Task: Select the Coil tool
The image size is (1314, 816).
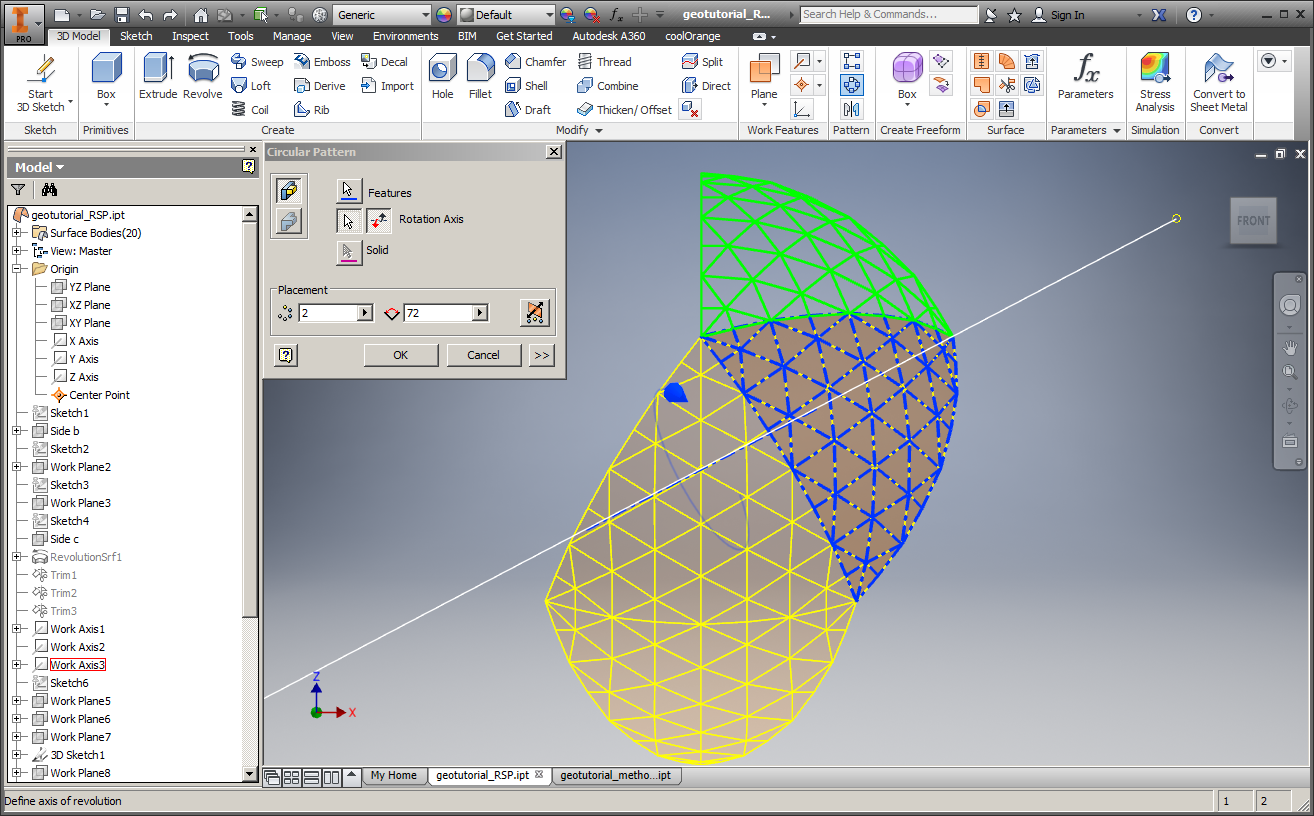Action: pos(250,110)
